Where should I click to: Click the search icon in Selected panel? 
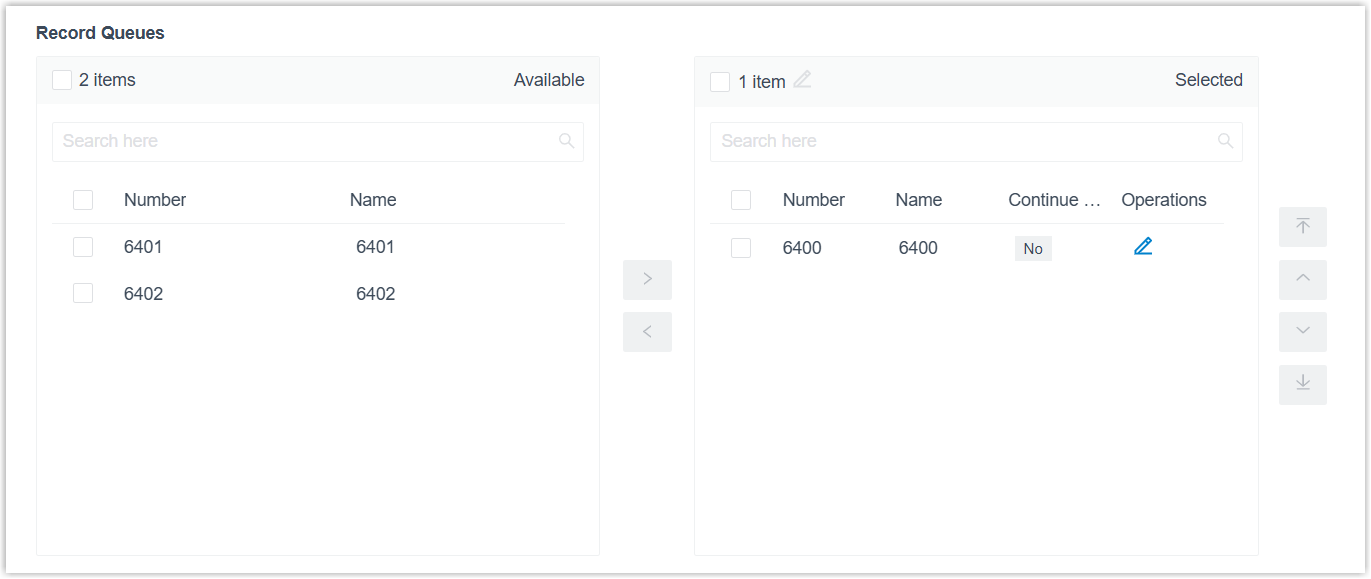click(1225, 141)
